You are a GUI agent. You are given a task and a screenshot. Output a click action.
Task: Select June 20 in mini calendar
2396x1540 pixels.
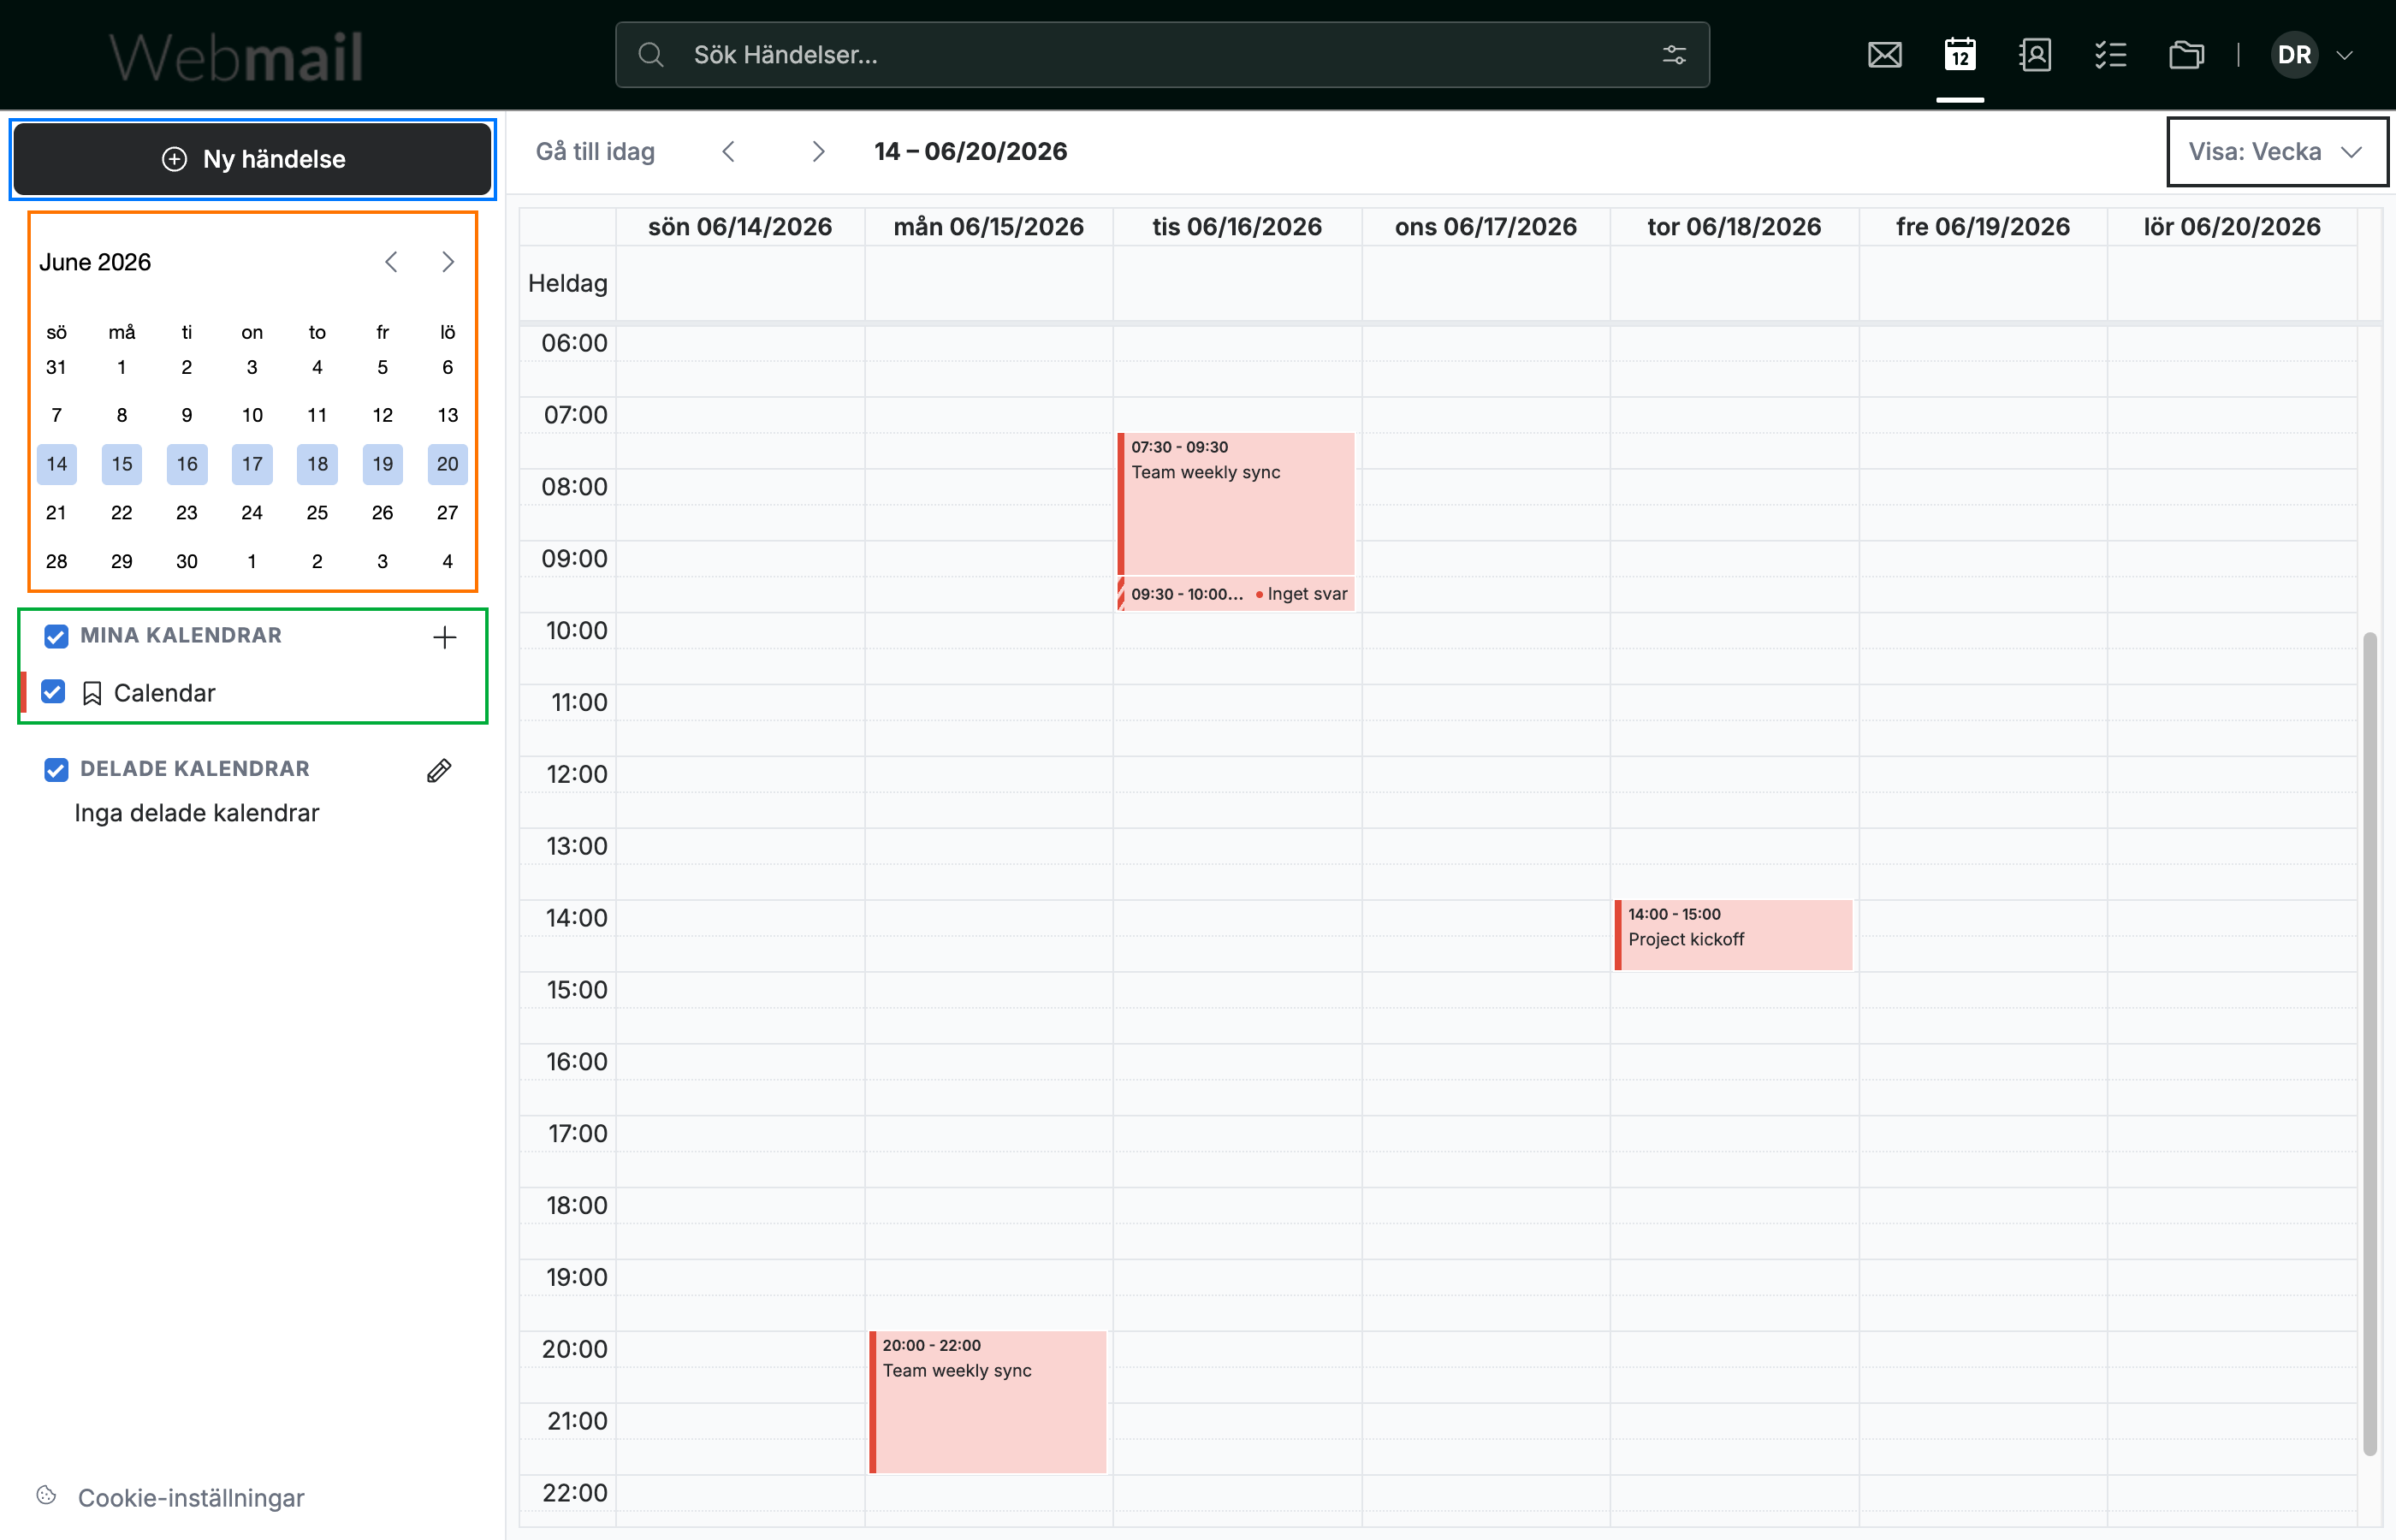447,464
